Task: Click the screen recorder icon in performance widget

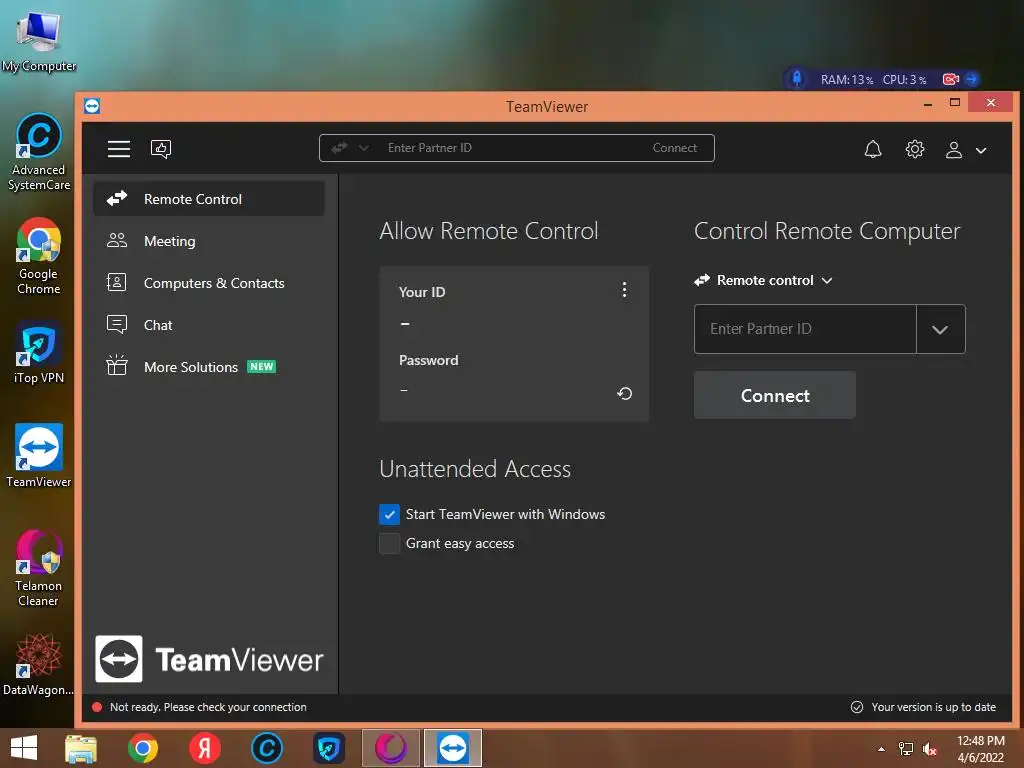Action: point(951,79)
